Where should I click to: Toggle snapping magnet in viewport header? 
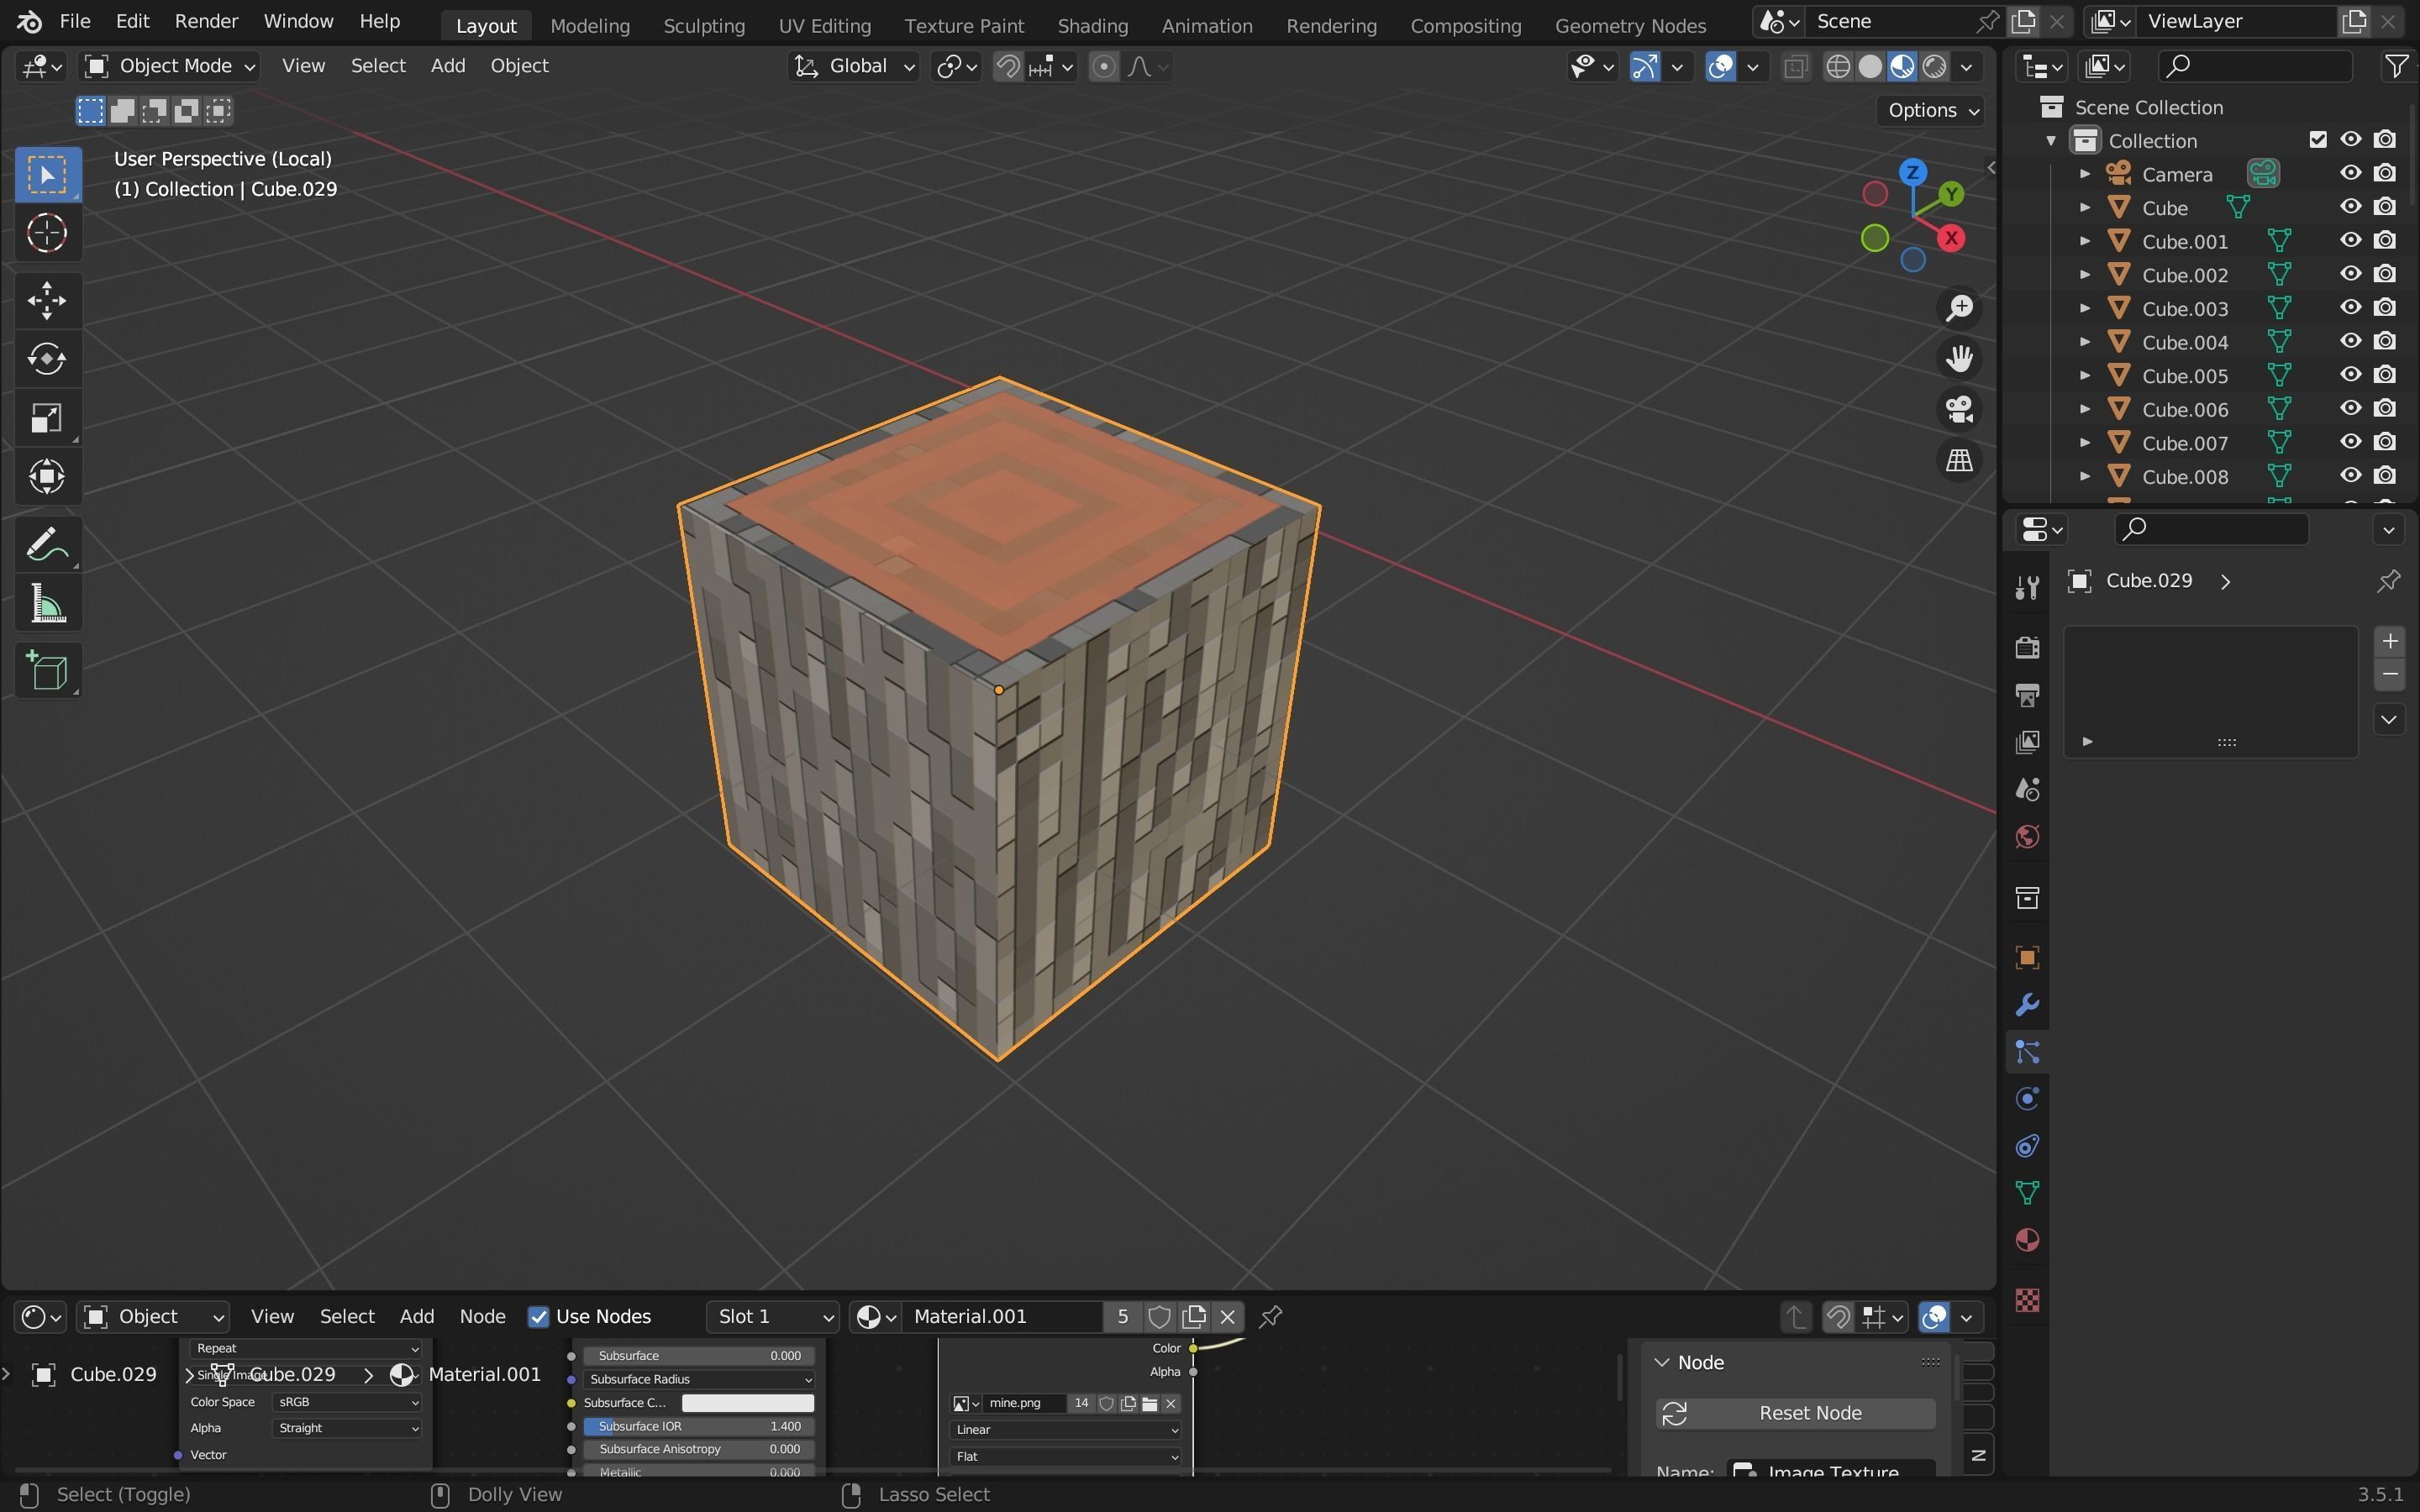(1008, 67)
